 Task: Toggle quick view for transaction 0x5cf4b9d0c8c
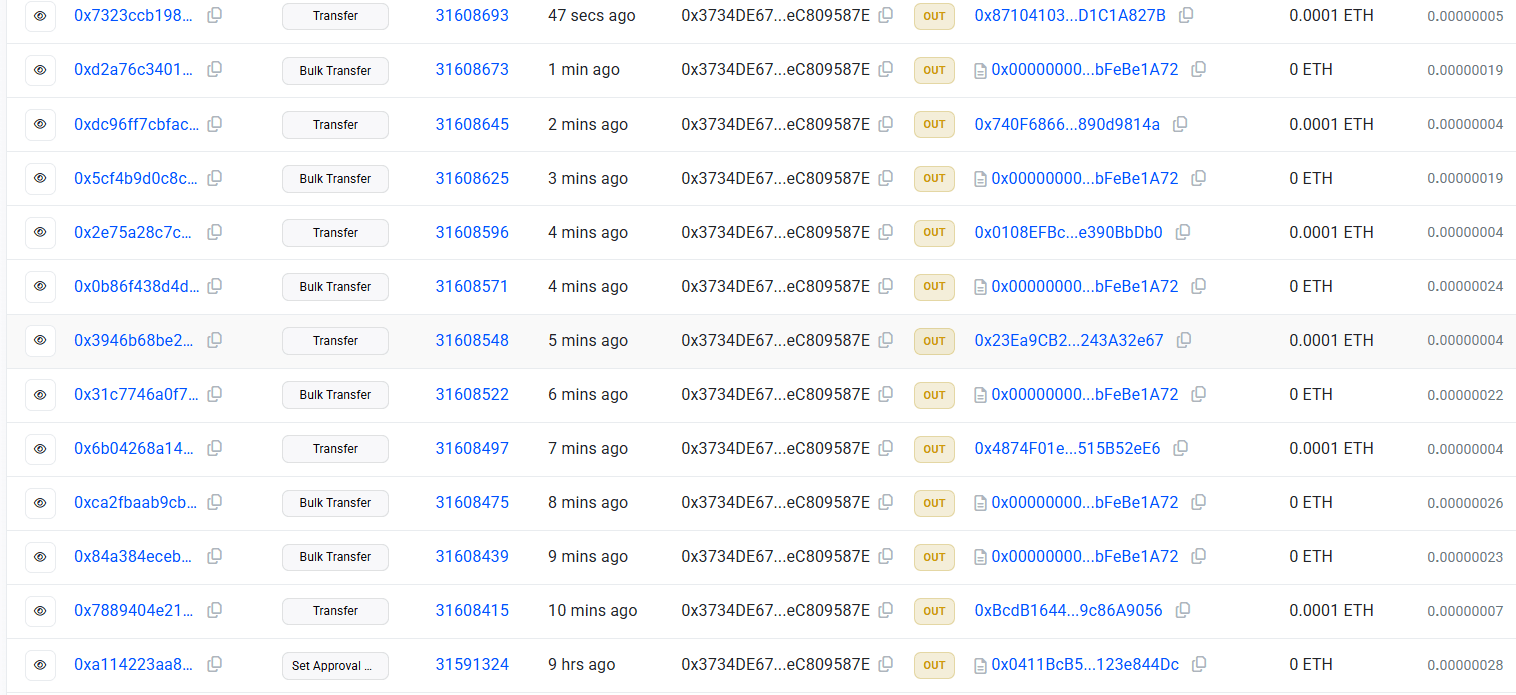(x=40, y=178)
